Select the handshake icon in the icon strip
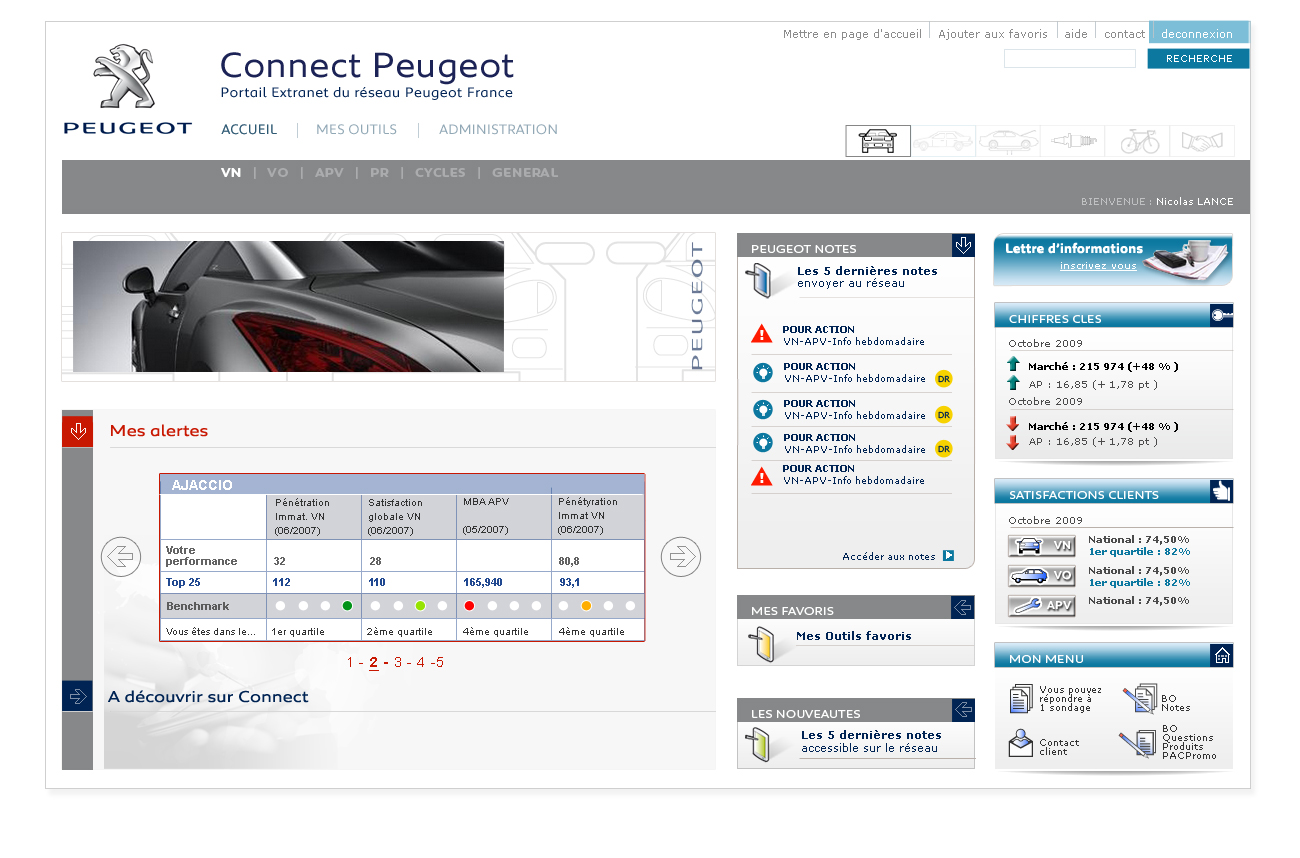This screenshot has height=858, width=1300. (1202, 141)
